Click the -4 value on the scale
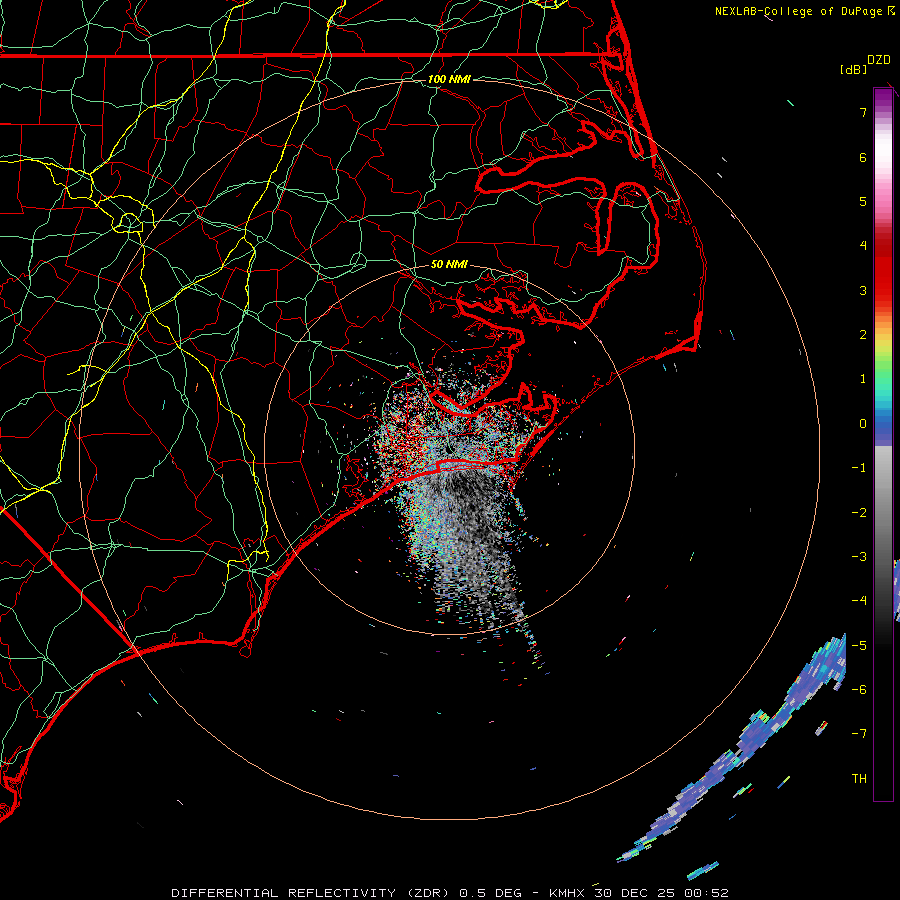The image size is (900, 900). click(x=859, y=601)
